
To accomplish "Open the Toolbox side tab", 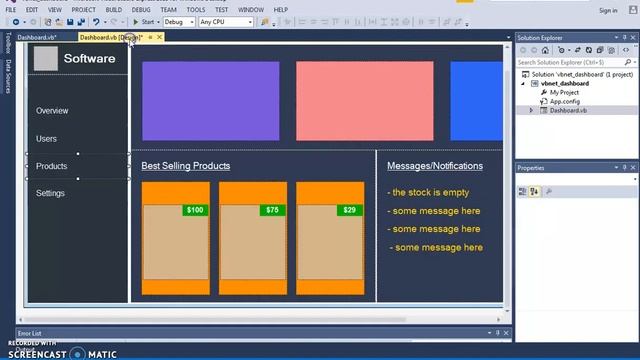I will (8, 43).
